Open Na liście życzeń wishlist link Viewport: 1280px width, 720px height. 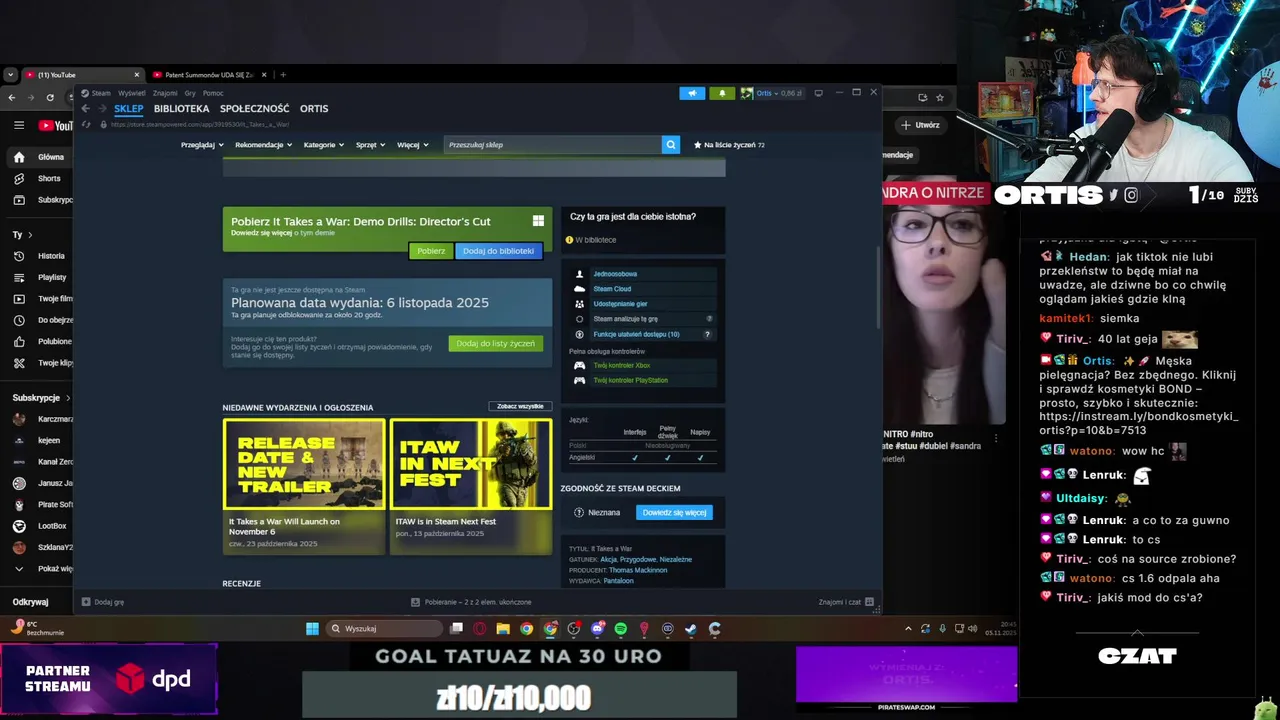point(730,145)
